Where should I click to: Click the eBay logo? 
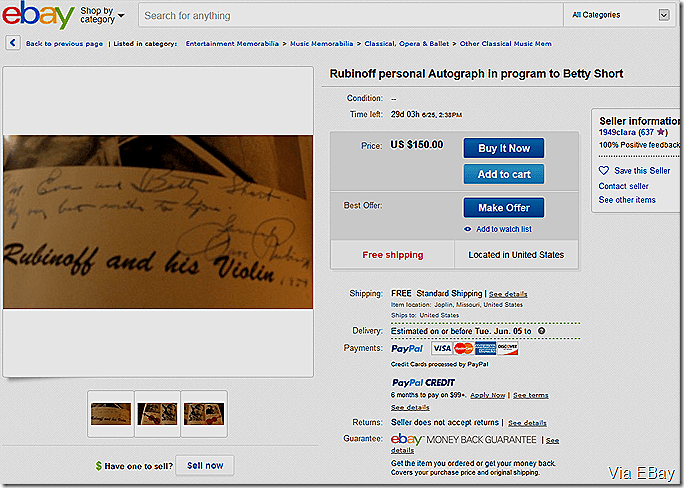[x=38, y=15]
